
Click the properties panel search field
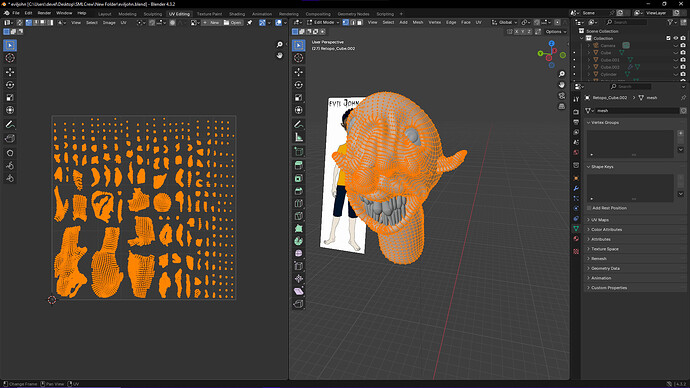[x=630, y=87]
